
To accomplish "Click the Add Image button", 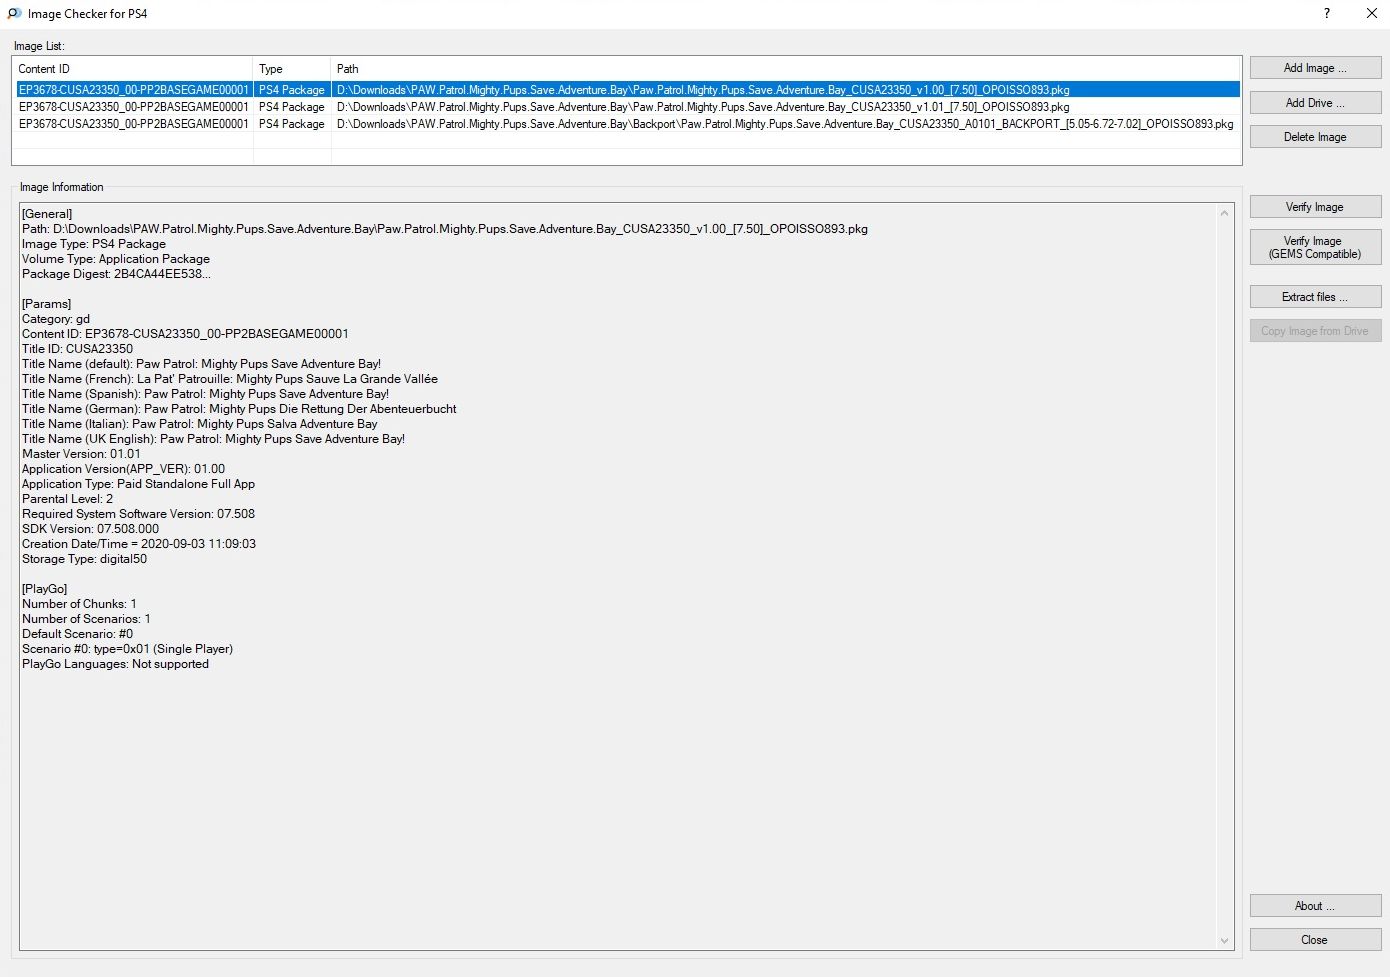I will click(x=1315, y=68).
